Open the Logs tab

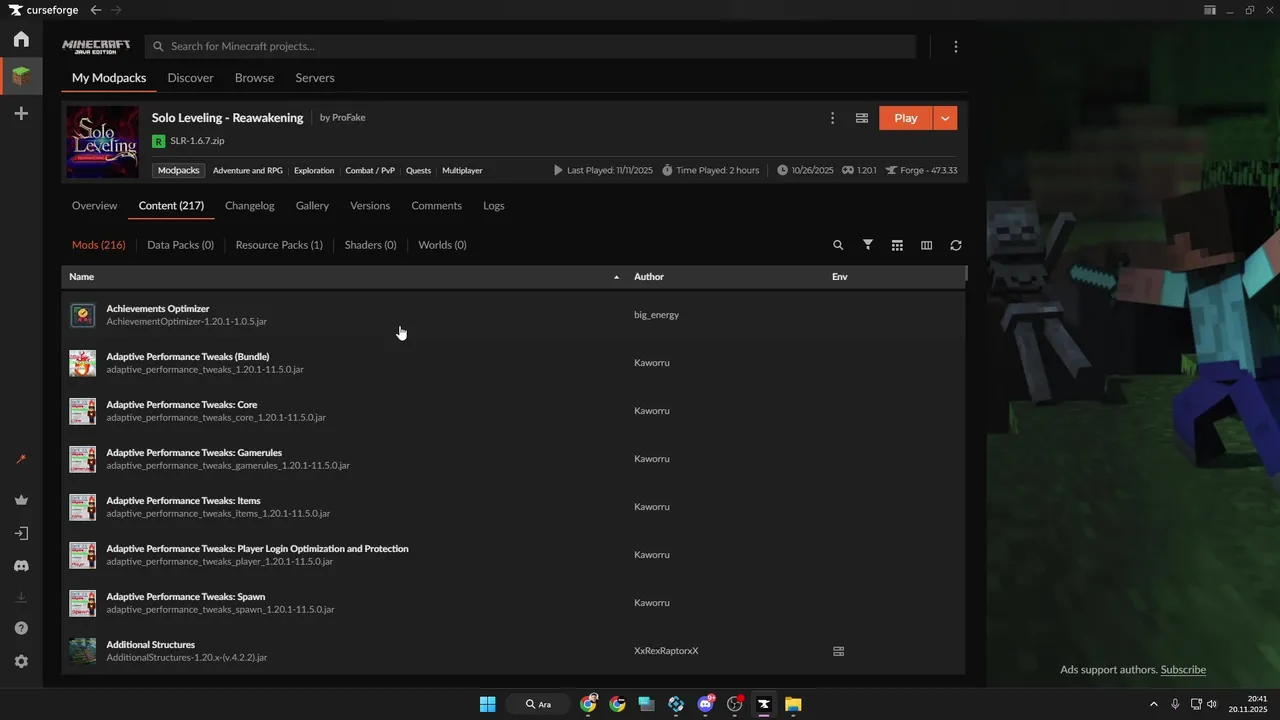coord(494,206)
